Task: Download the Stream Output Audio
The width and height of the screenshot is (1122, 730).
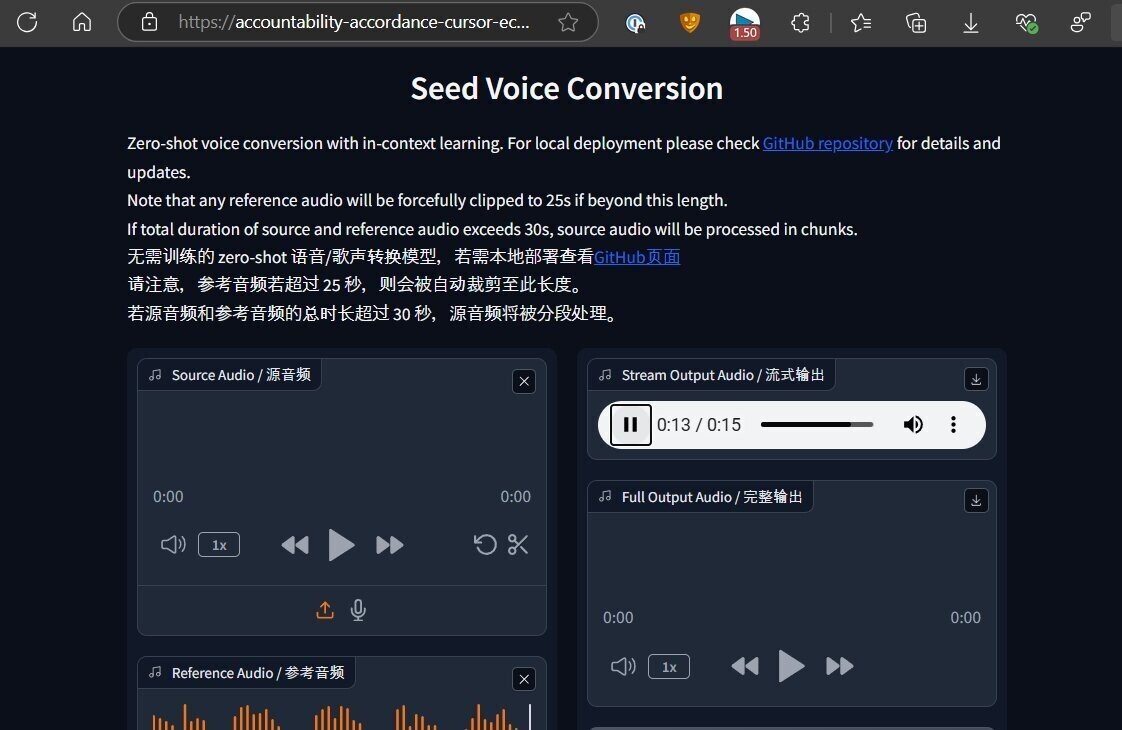Action: 975,379
